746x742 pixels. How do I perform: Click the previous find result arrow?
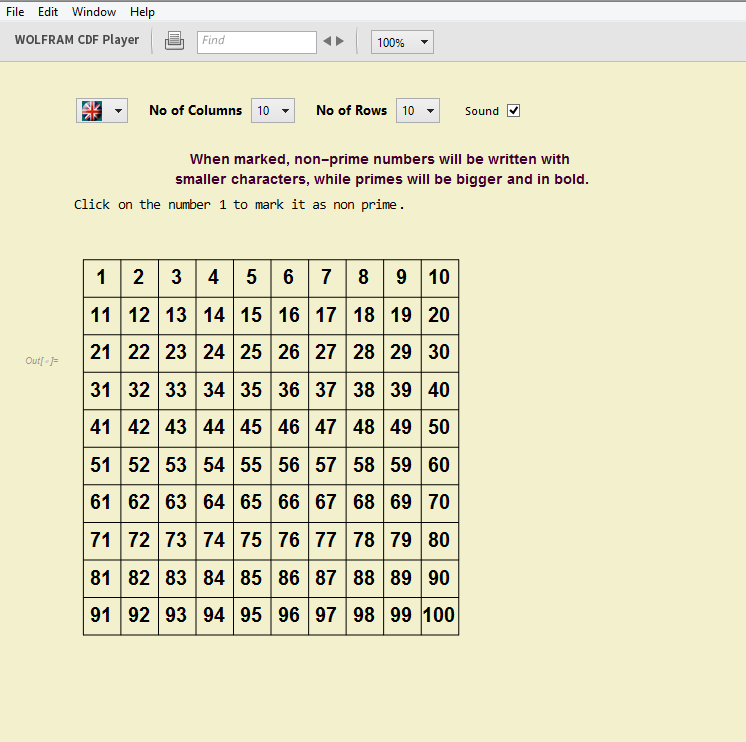tap(326, 42)
